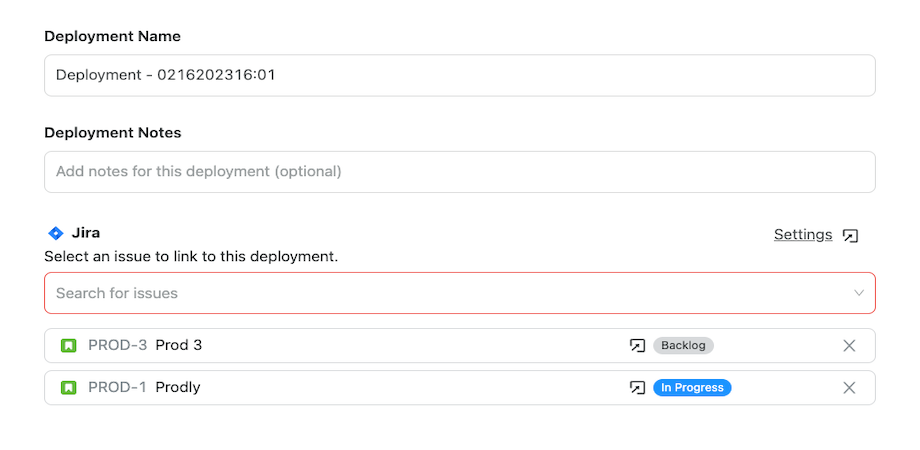Click the Deployment Notes input field

(x=459, y=172)
